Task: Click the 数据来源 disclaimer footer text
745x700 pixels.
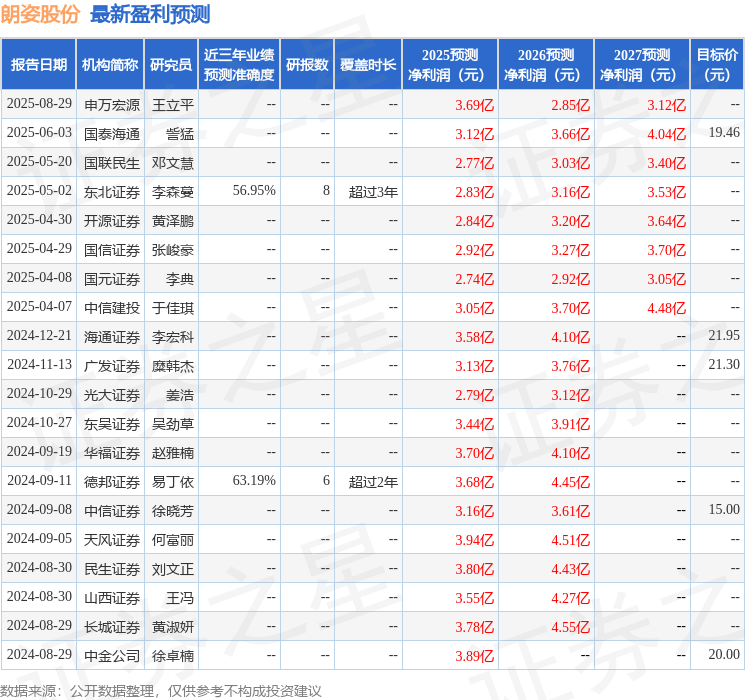Action: [x=161, y=691]
